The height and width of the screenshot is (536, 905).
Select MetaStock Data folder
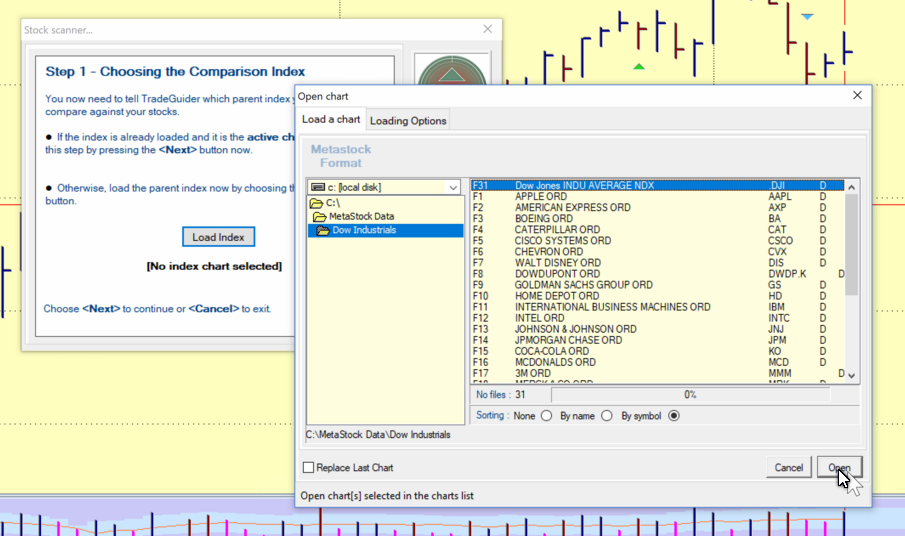[x=361, y=216]
